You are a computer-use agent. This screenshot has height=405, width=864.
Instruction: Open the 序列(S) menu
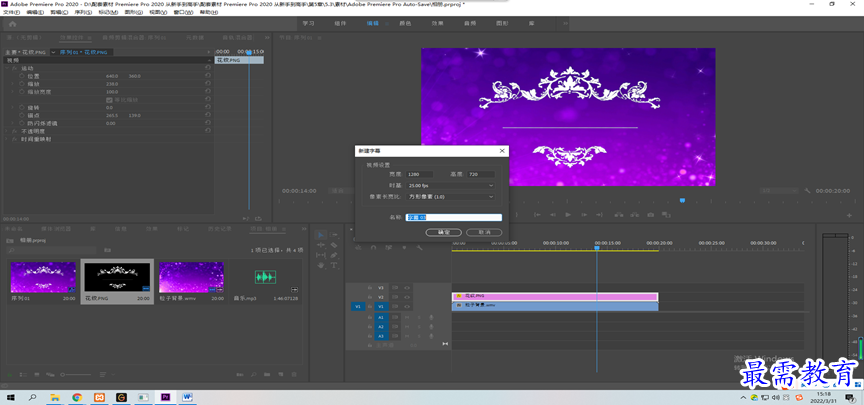83,12
